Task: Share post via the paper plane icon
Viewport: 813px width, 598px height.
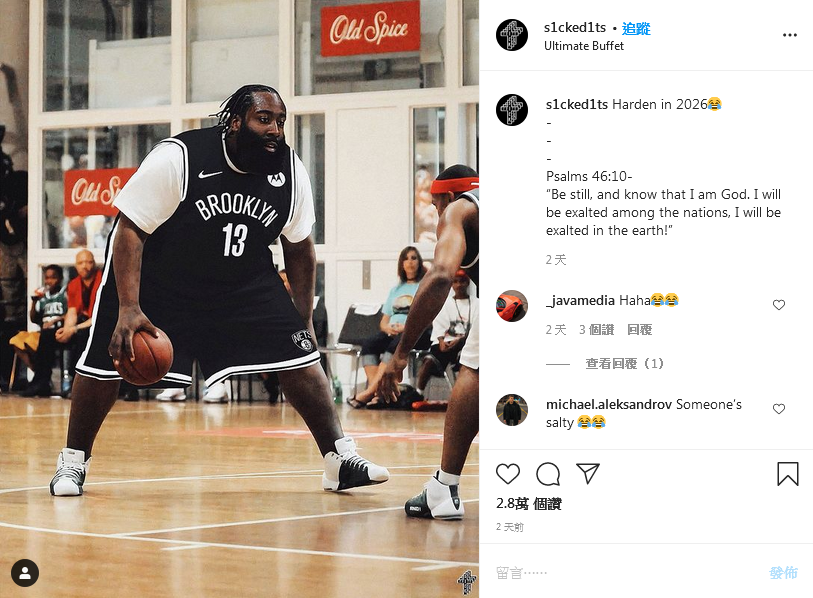Action: tap(588, 473)
